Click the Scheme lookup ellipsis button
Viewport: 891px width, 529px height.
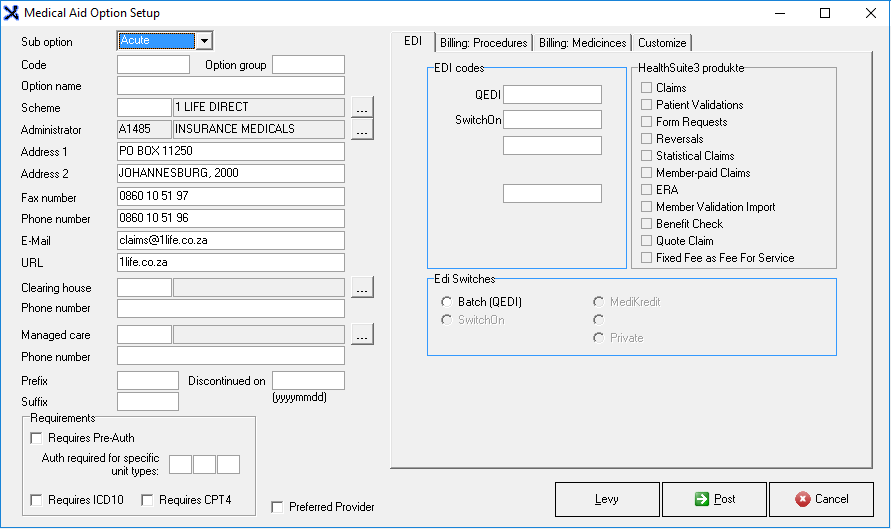[x=361, y=107]
